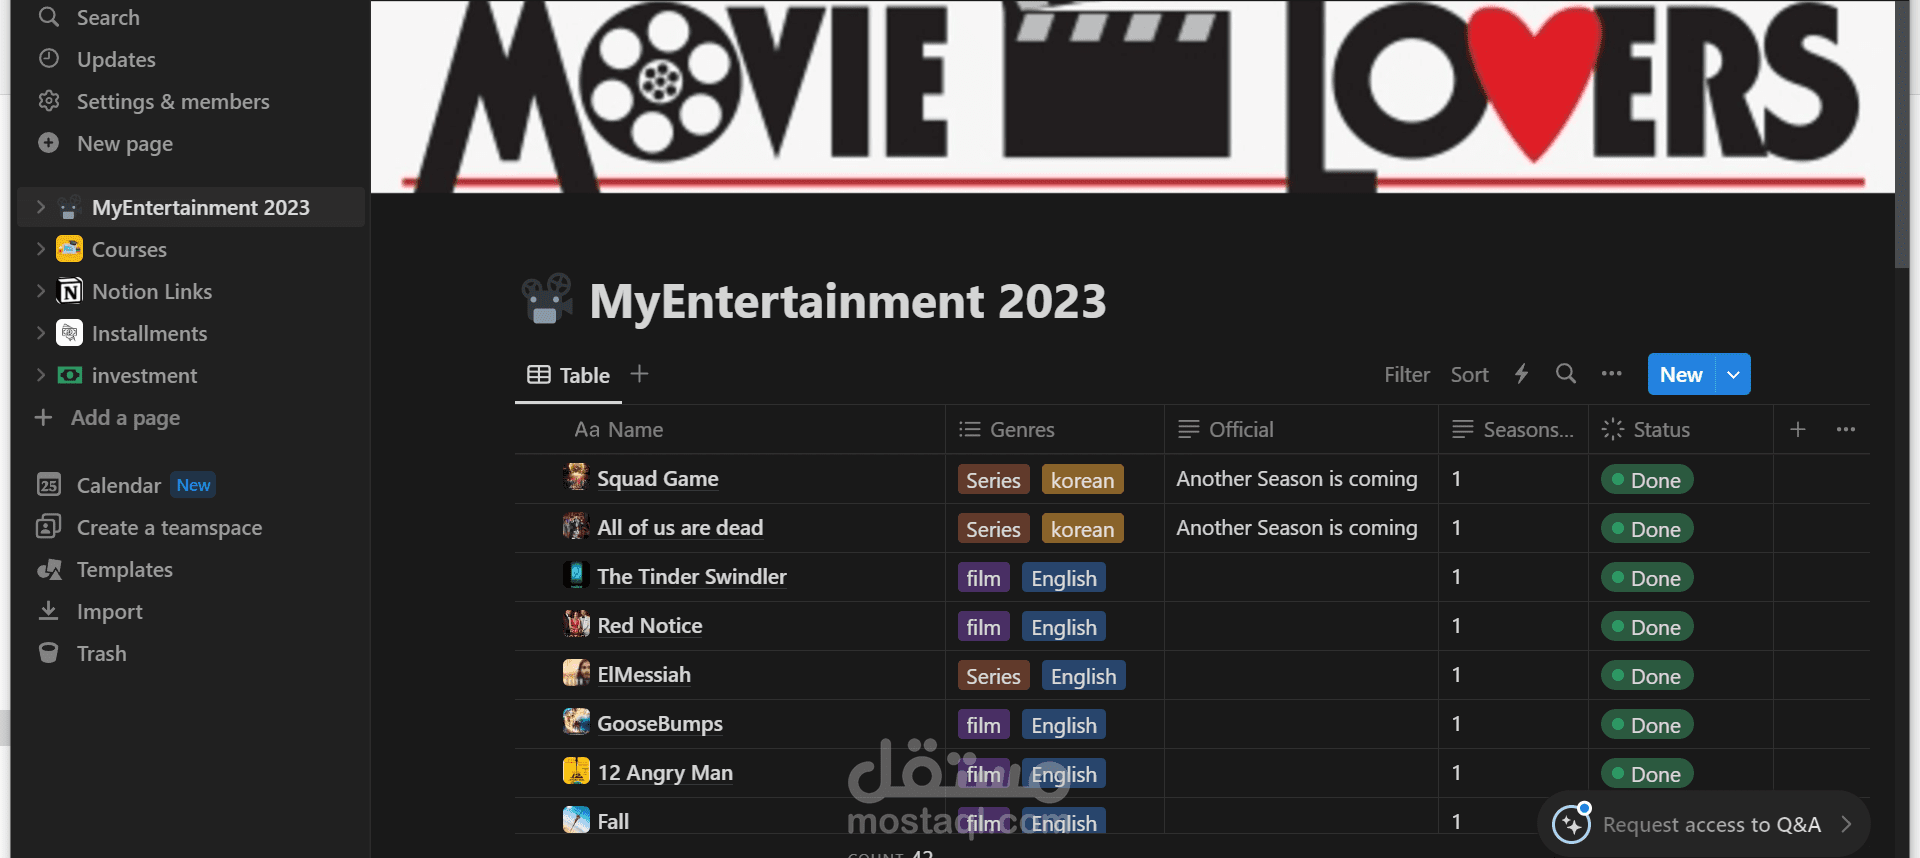
Task: Open Settings & members gear icon
Action: click(48, 101)
